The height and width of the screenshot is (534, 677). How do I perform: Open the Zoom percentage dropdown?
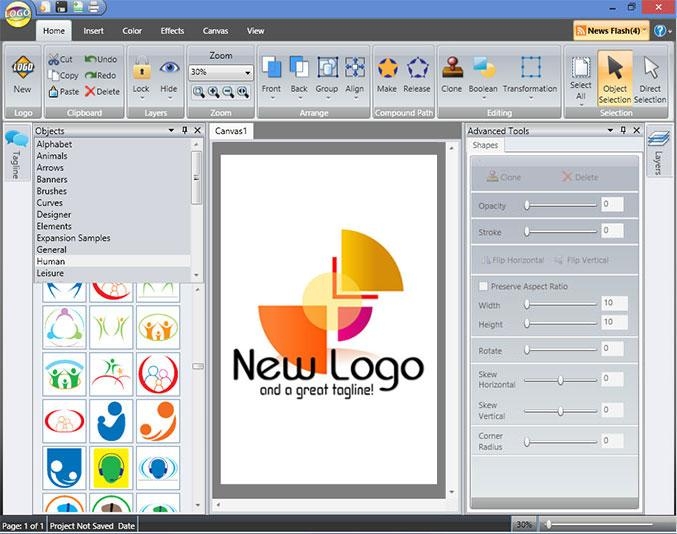tap(247, 73)
